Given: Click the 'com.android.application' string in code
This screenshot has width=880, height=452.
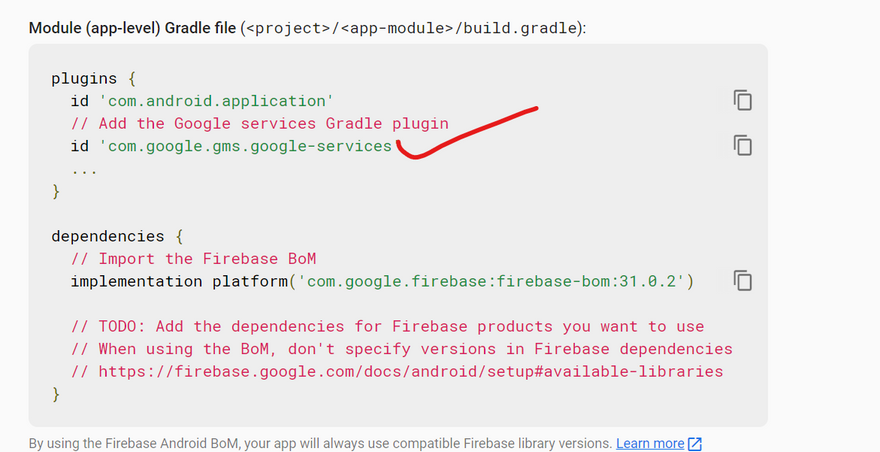Looking at the screenshot, I should (x=216, y=101).
